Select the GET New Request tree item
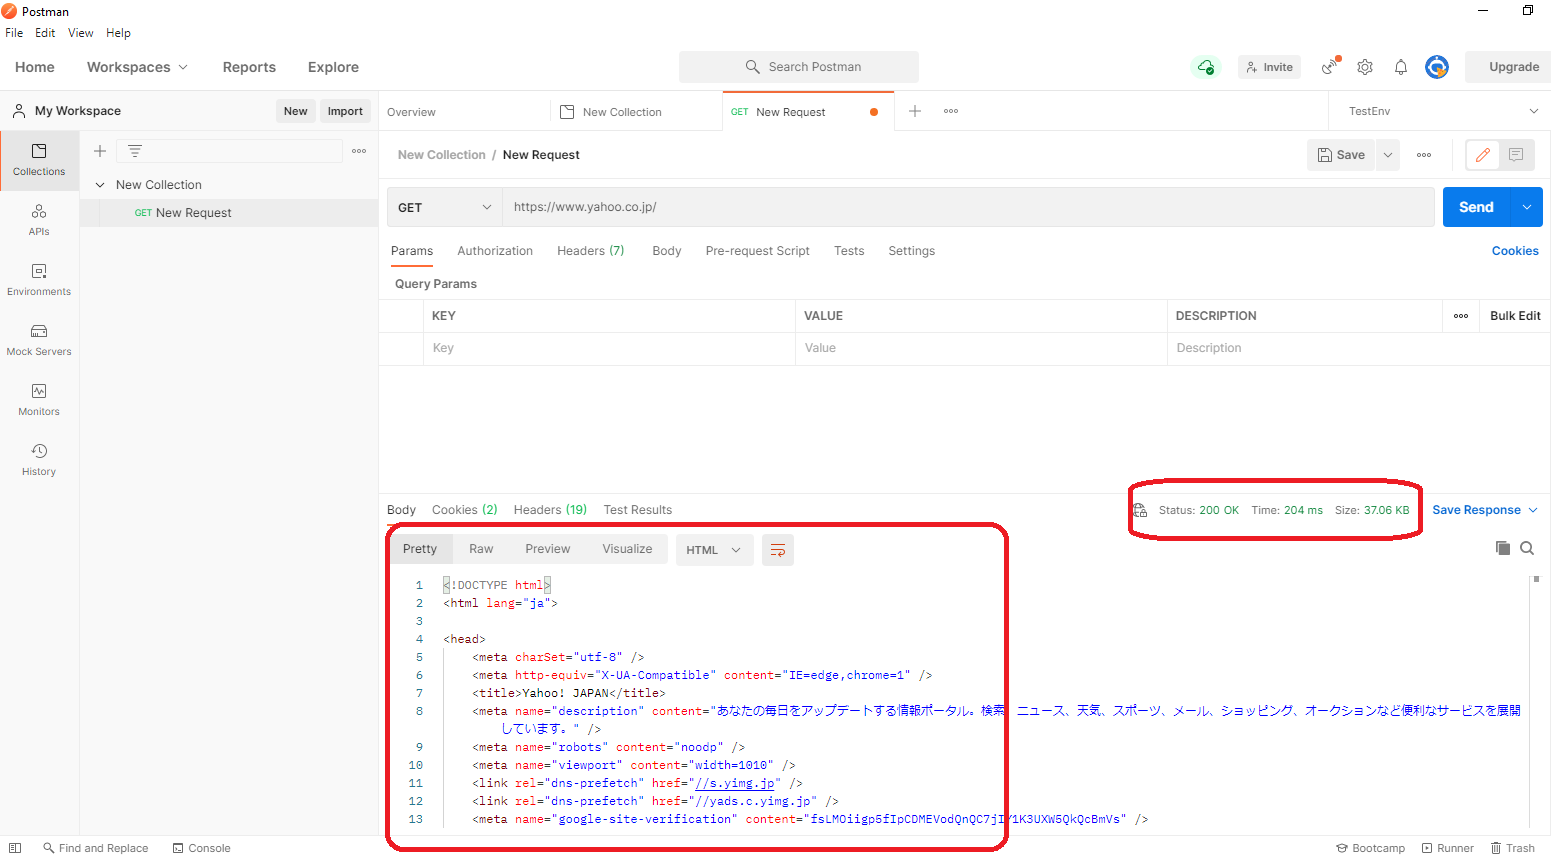This screenshot has width=1551, height=860. click(x=229, y=213)
